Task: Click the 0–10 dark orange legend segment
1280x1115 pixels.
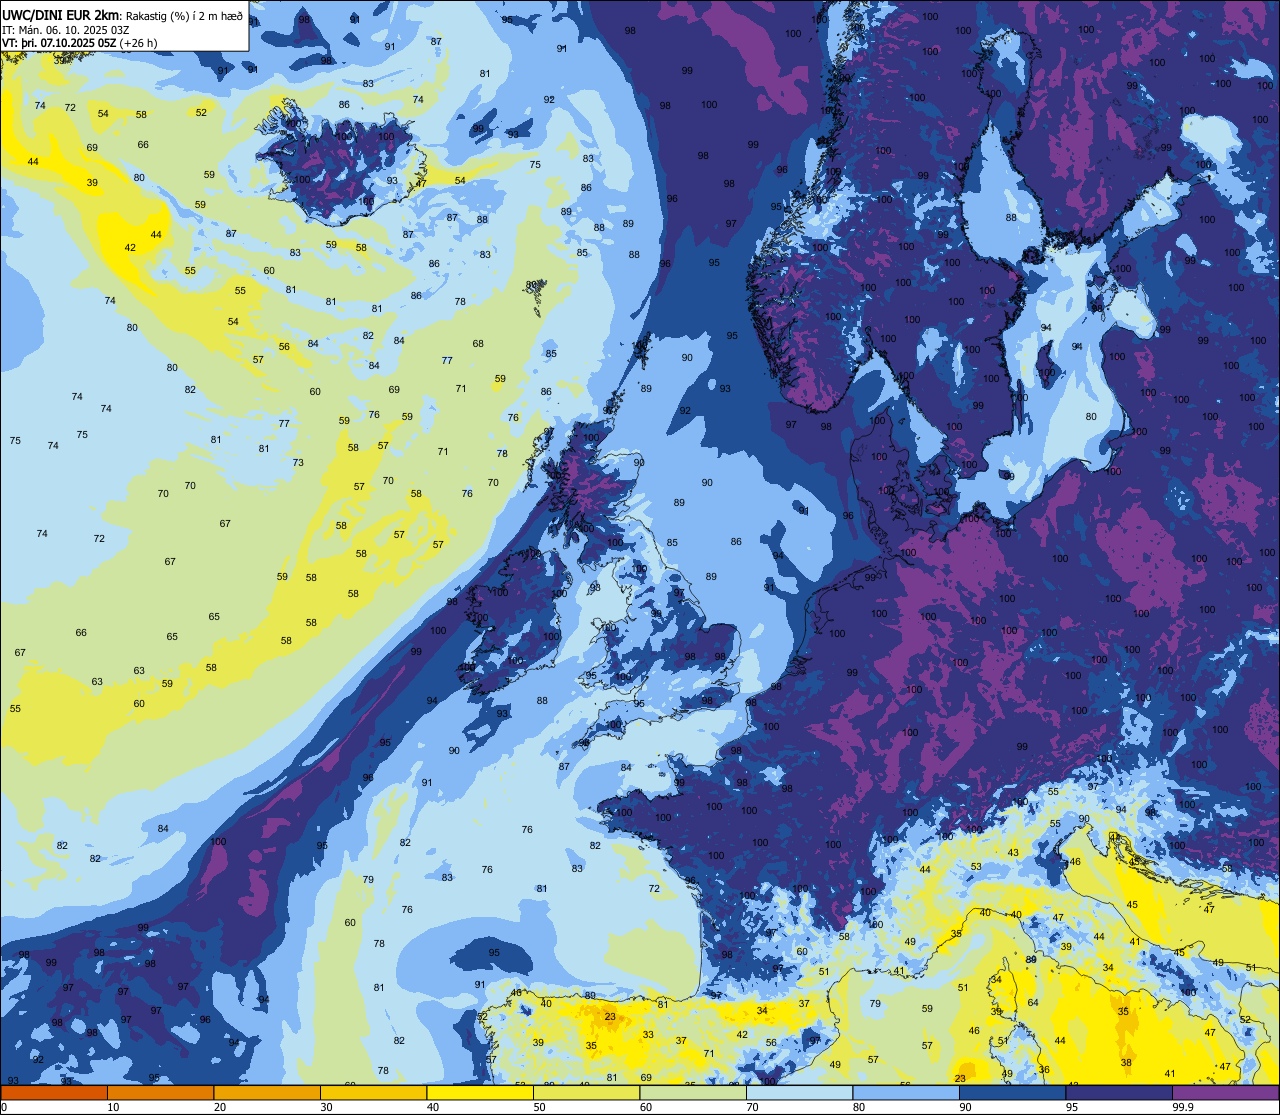Action: pyautogui.click(x=53, y=1092)
